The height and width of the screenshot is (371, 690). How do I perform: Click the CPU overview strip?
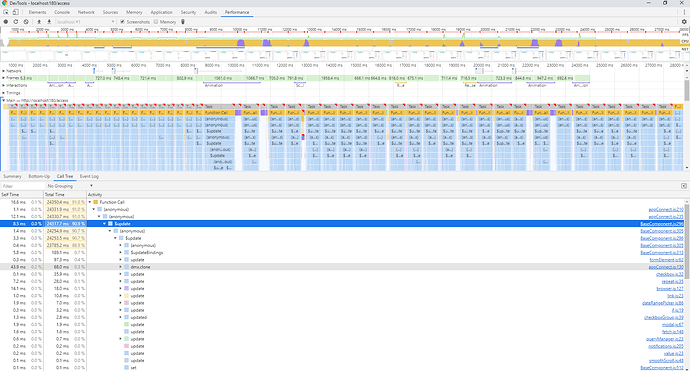pos(341,42)
